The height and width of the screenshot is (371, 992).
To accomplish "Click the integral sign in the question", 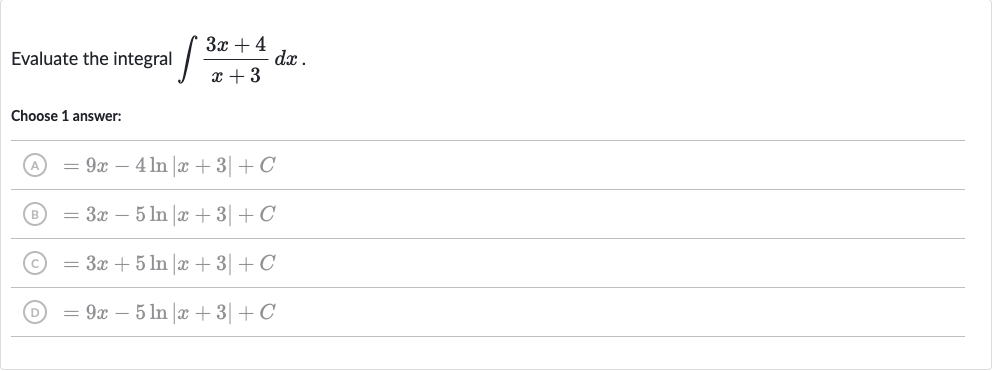I will coord(187,60).
